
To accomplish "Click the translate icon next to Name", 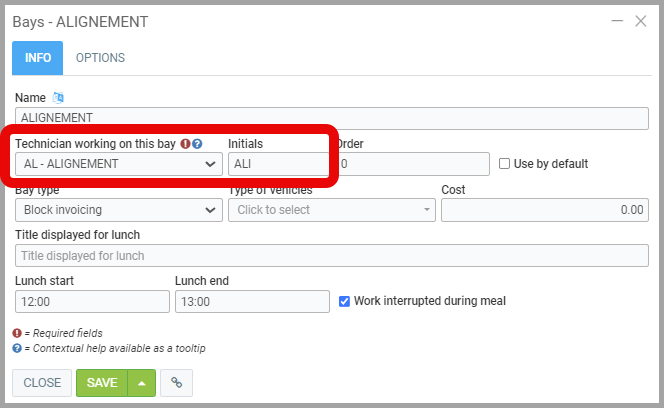I will click(58, 97).
